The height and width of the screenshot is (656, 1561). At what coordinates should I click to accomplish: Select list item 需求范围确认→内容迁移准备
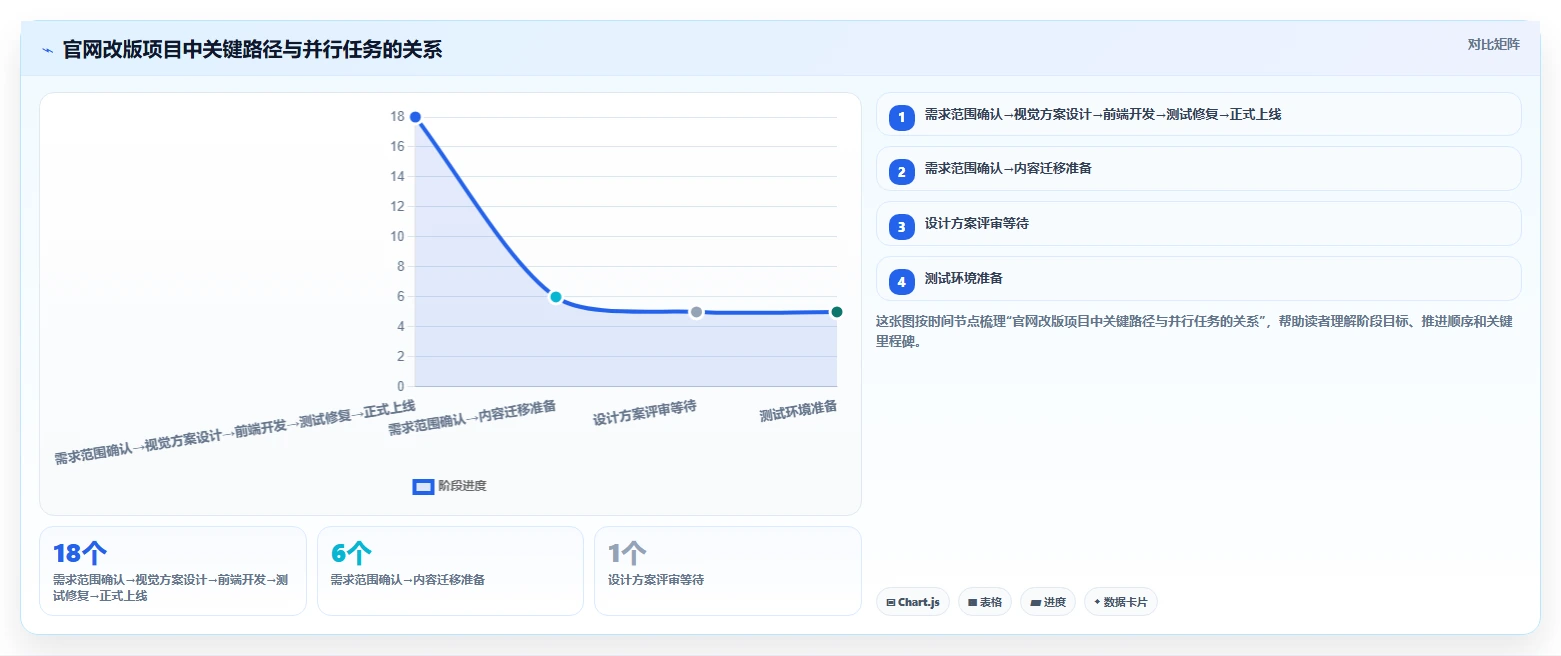tap(1198, 169)
